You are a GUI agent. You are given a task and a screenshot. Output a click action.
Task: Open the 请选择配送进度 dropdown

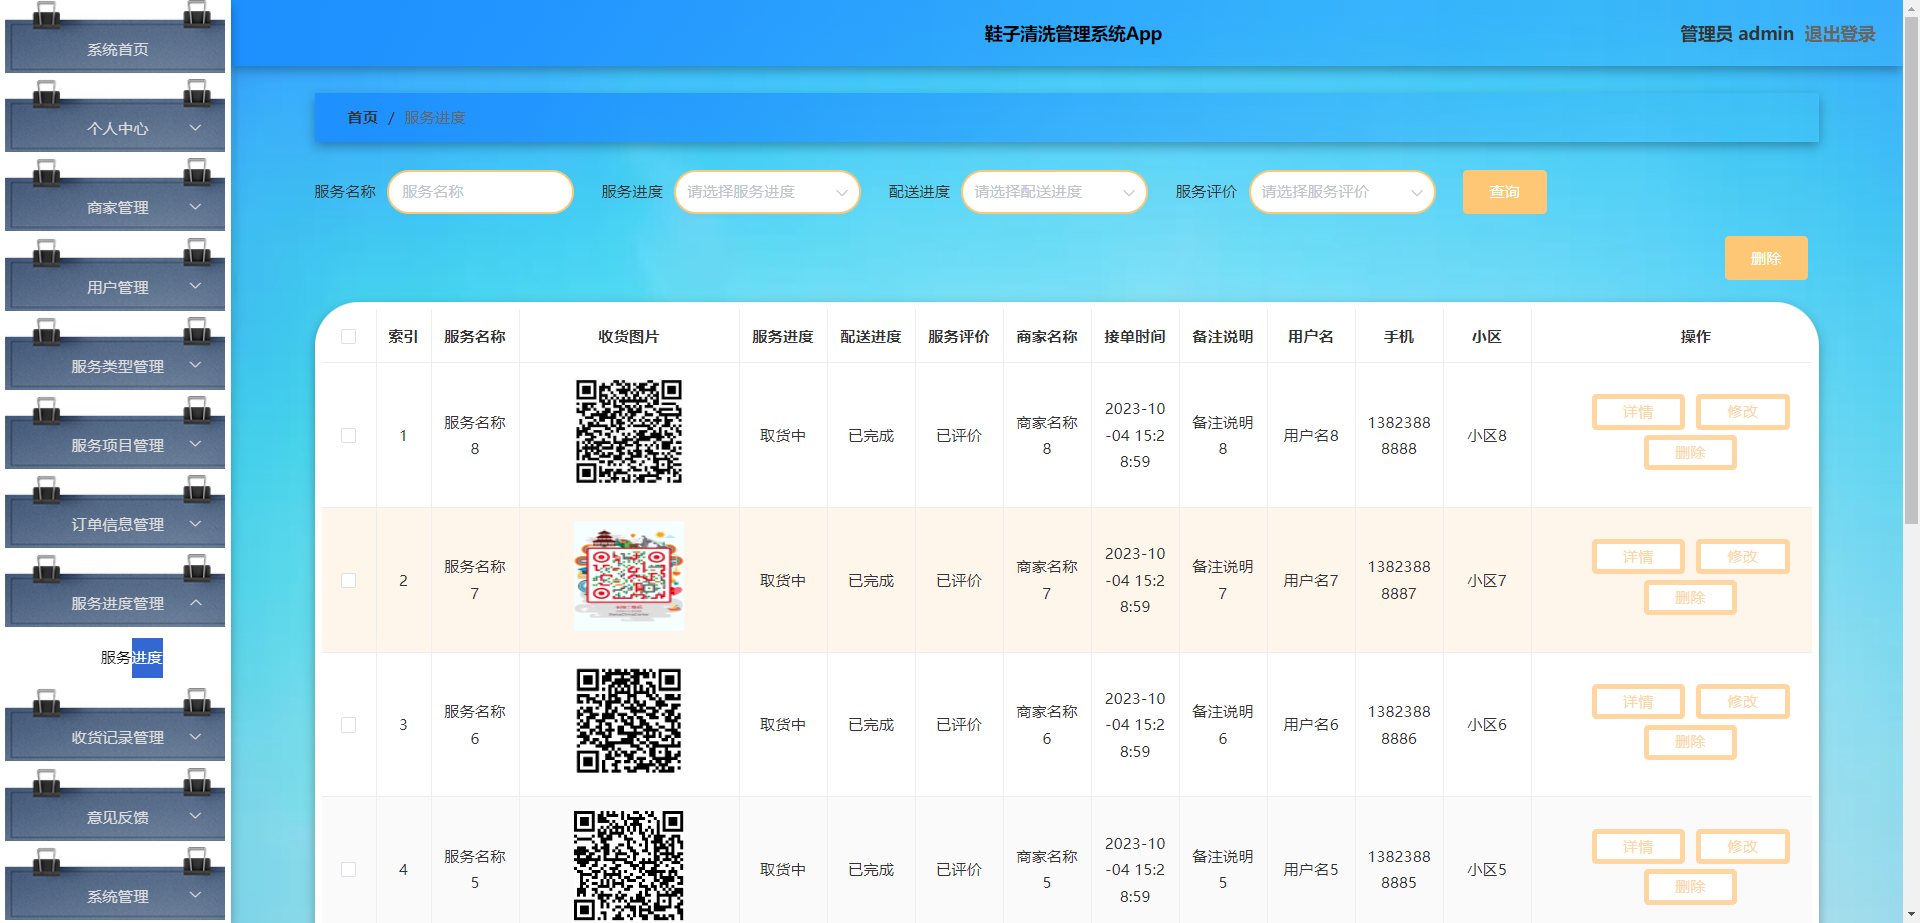(1054, 192)
